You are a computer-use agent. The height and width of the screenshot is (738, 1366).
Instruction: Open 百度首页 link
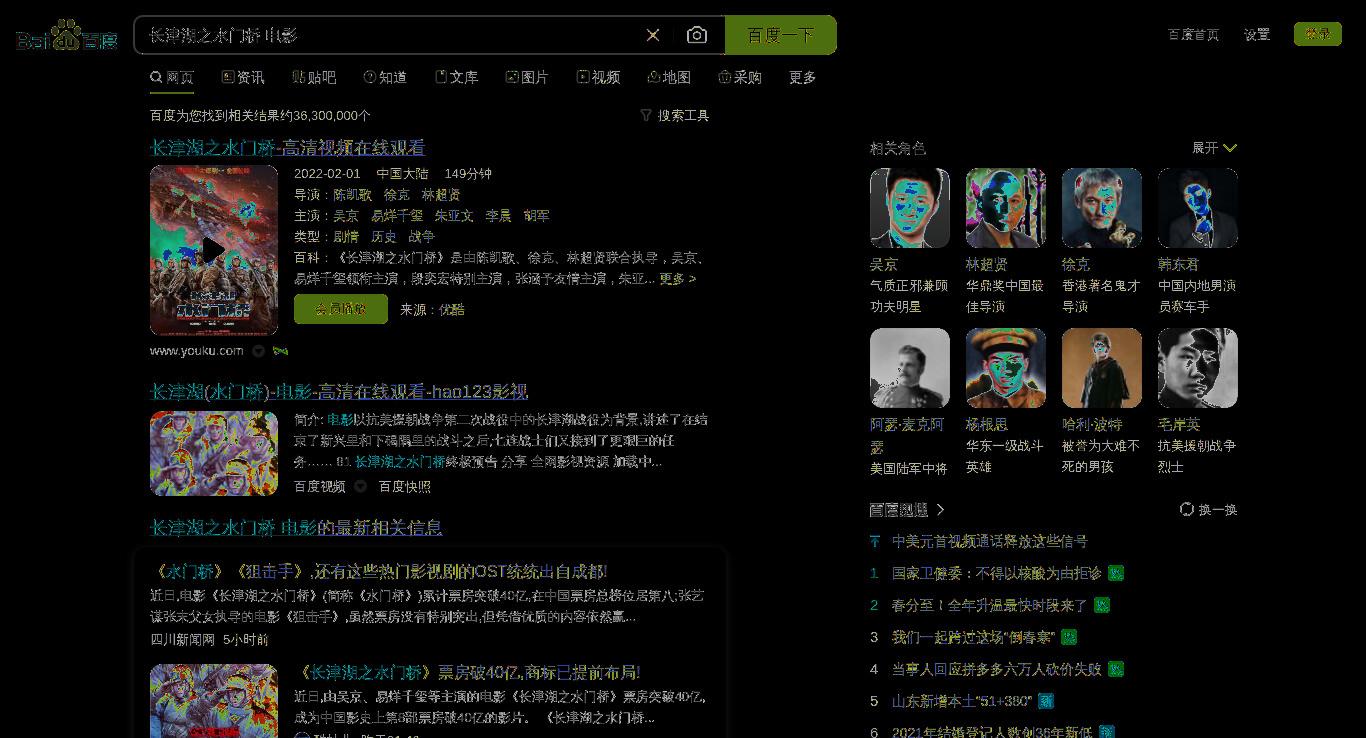tap(1193, 34)
